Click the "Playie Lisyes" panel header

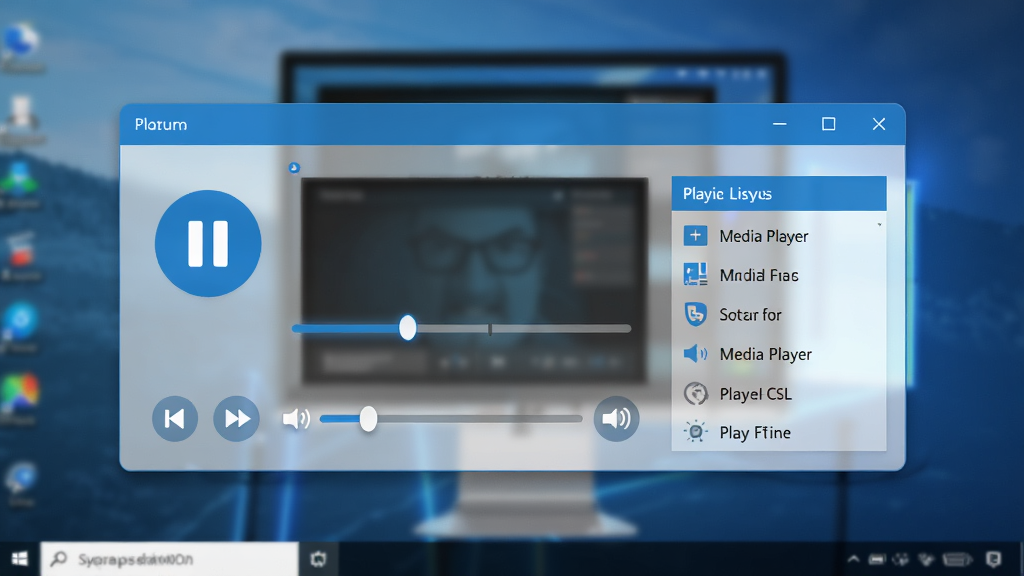click(x=778, y=193)
